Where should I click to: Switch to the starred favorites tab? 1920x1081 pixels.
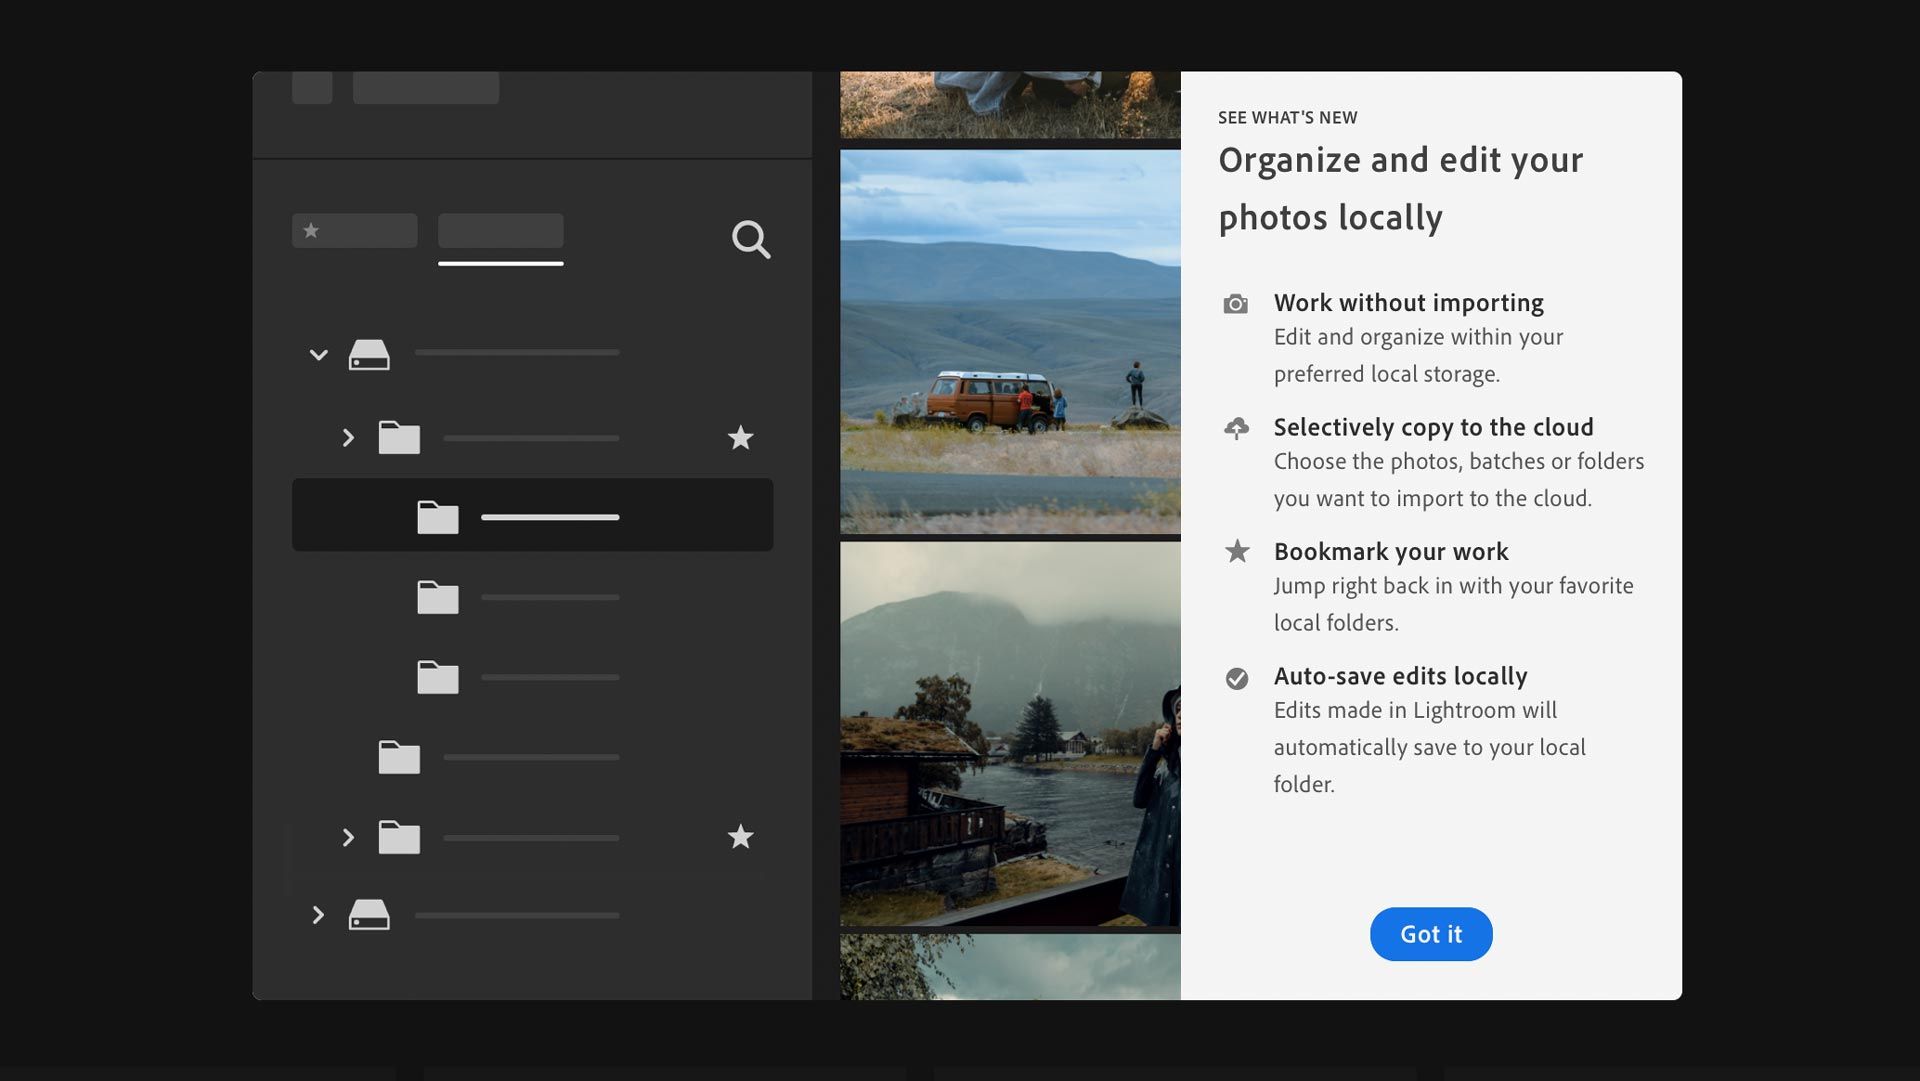click(x=354, y=231)
